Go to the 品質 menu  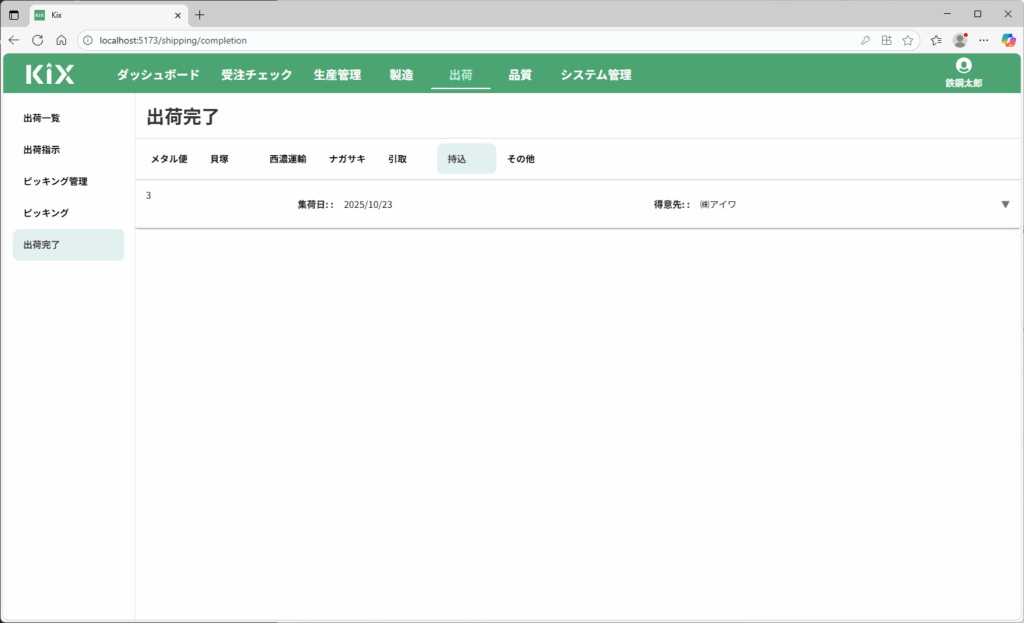pyautogui.click(x=520, y=75)
